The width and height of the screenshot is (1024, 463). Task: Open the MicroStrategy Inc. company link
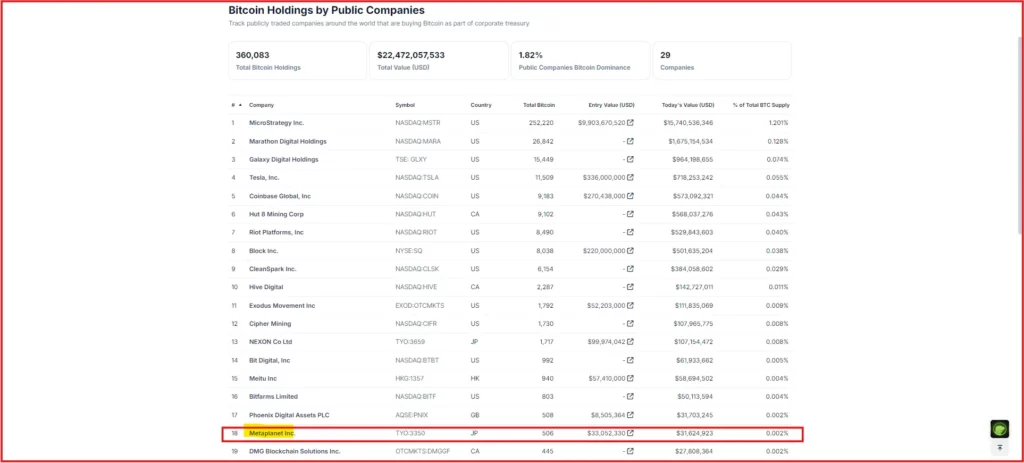276,123
